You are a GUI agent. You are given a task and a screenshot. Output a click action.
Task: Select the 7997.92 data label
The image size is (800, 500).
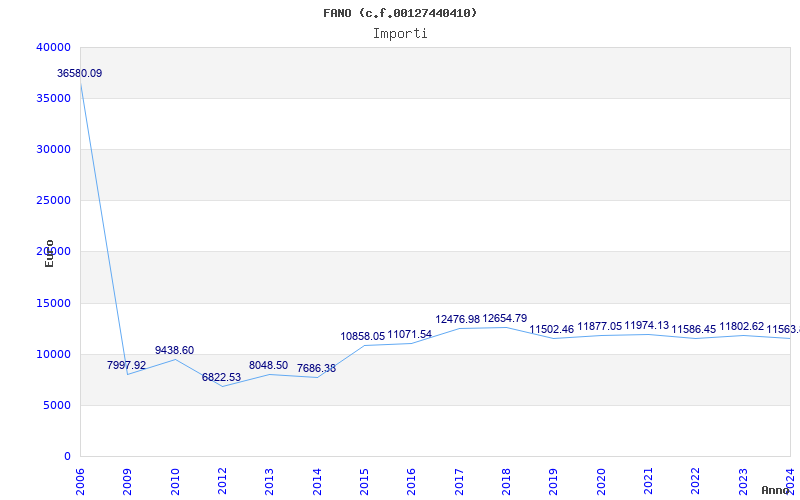click(127, 365)
